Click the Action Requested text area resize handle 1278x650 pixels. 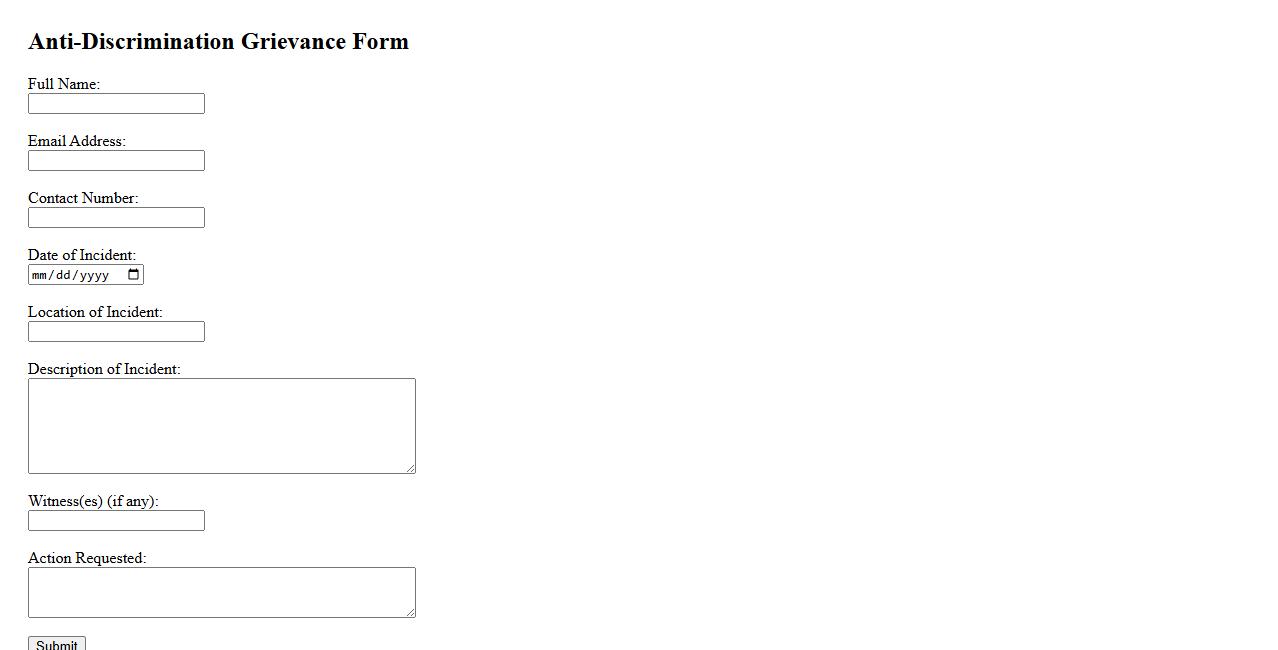(x=410, y=612)
